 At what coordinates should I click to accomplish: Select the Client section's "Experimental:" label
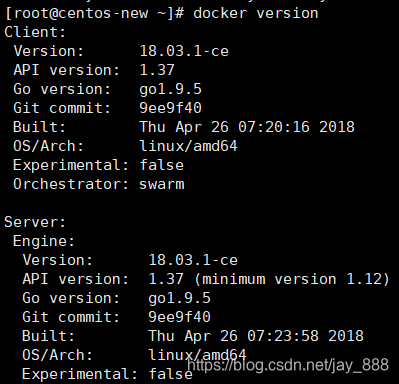(71, 165)
